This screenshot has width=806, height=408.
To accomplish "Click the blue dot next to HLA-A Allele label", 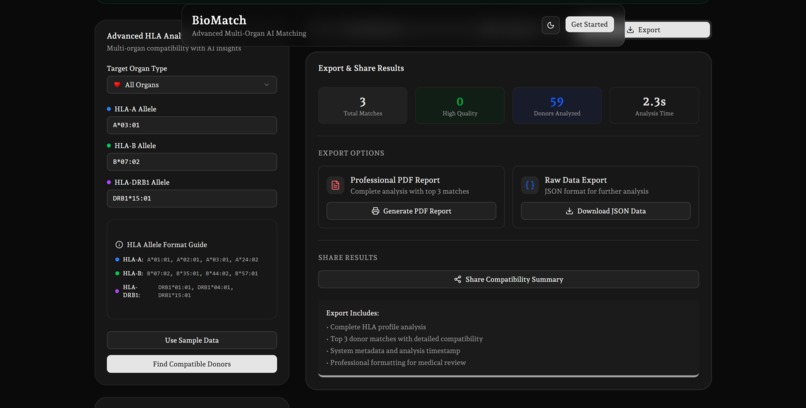I will point(108,109).
